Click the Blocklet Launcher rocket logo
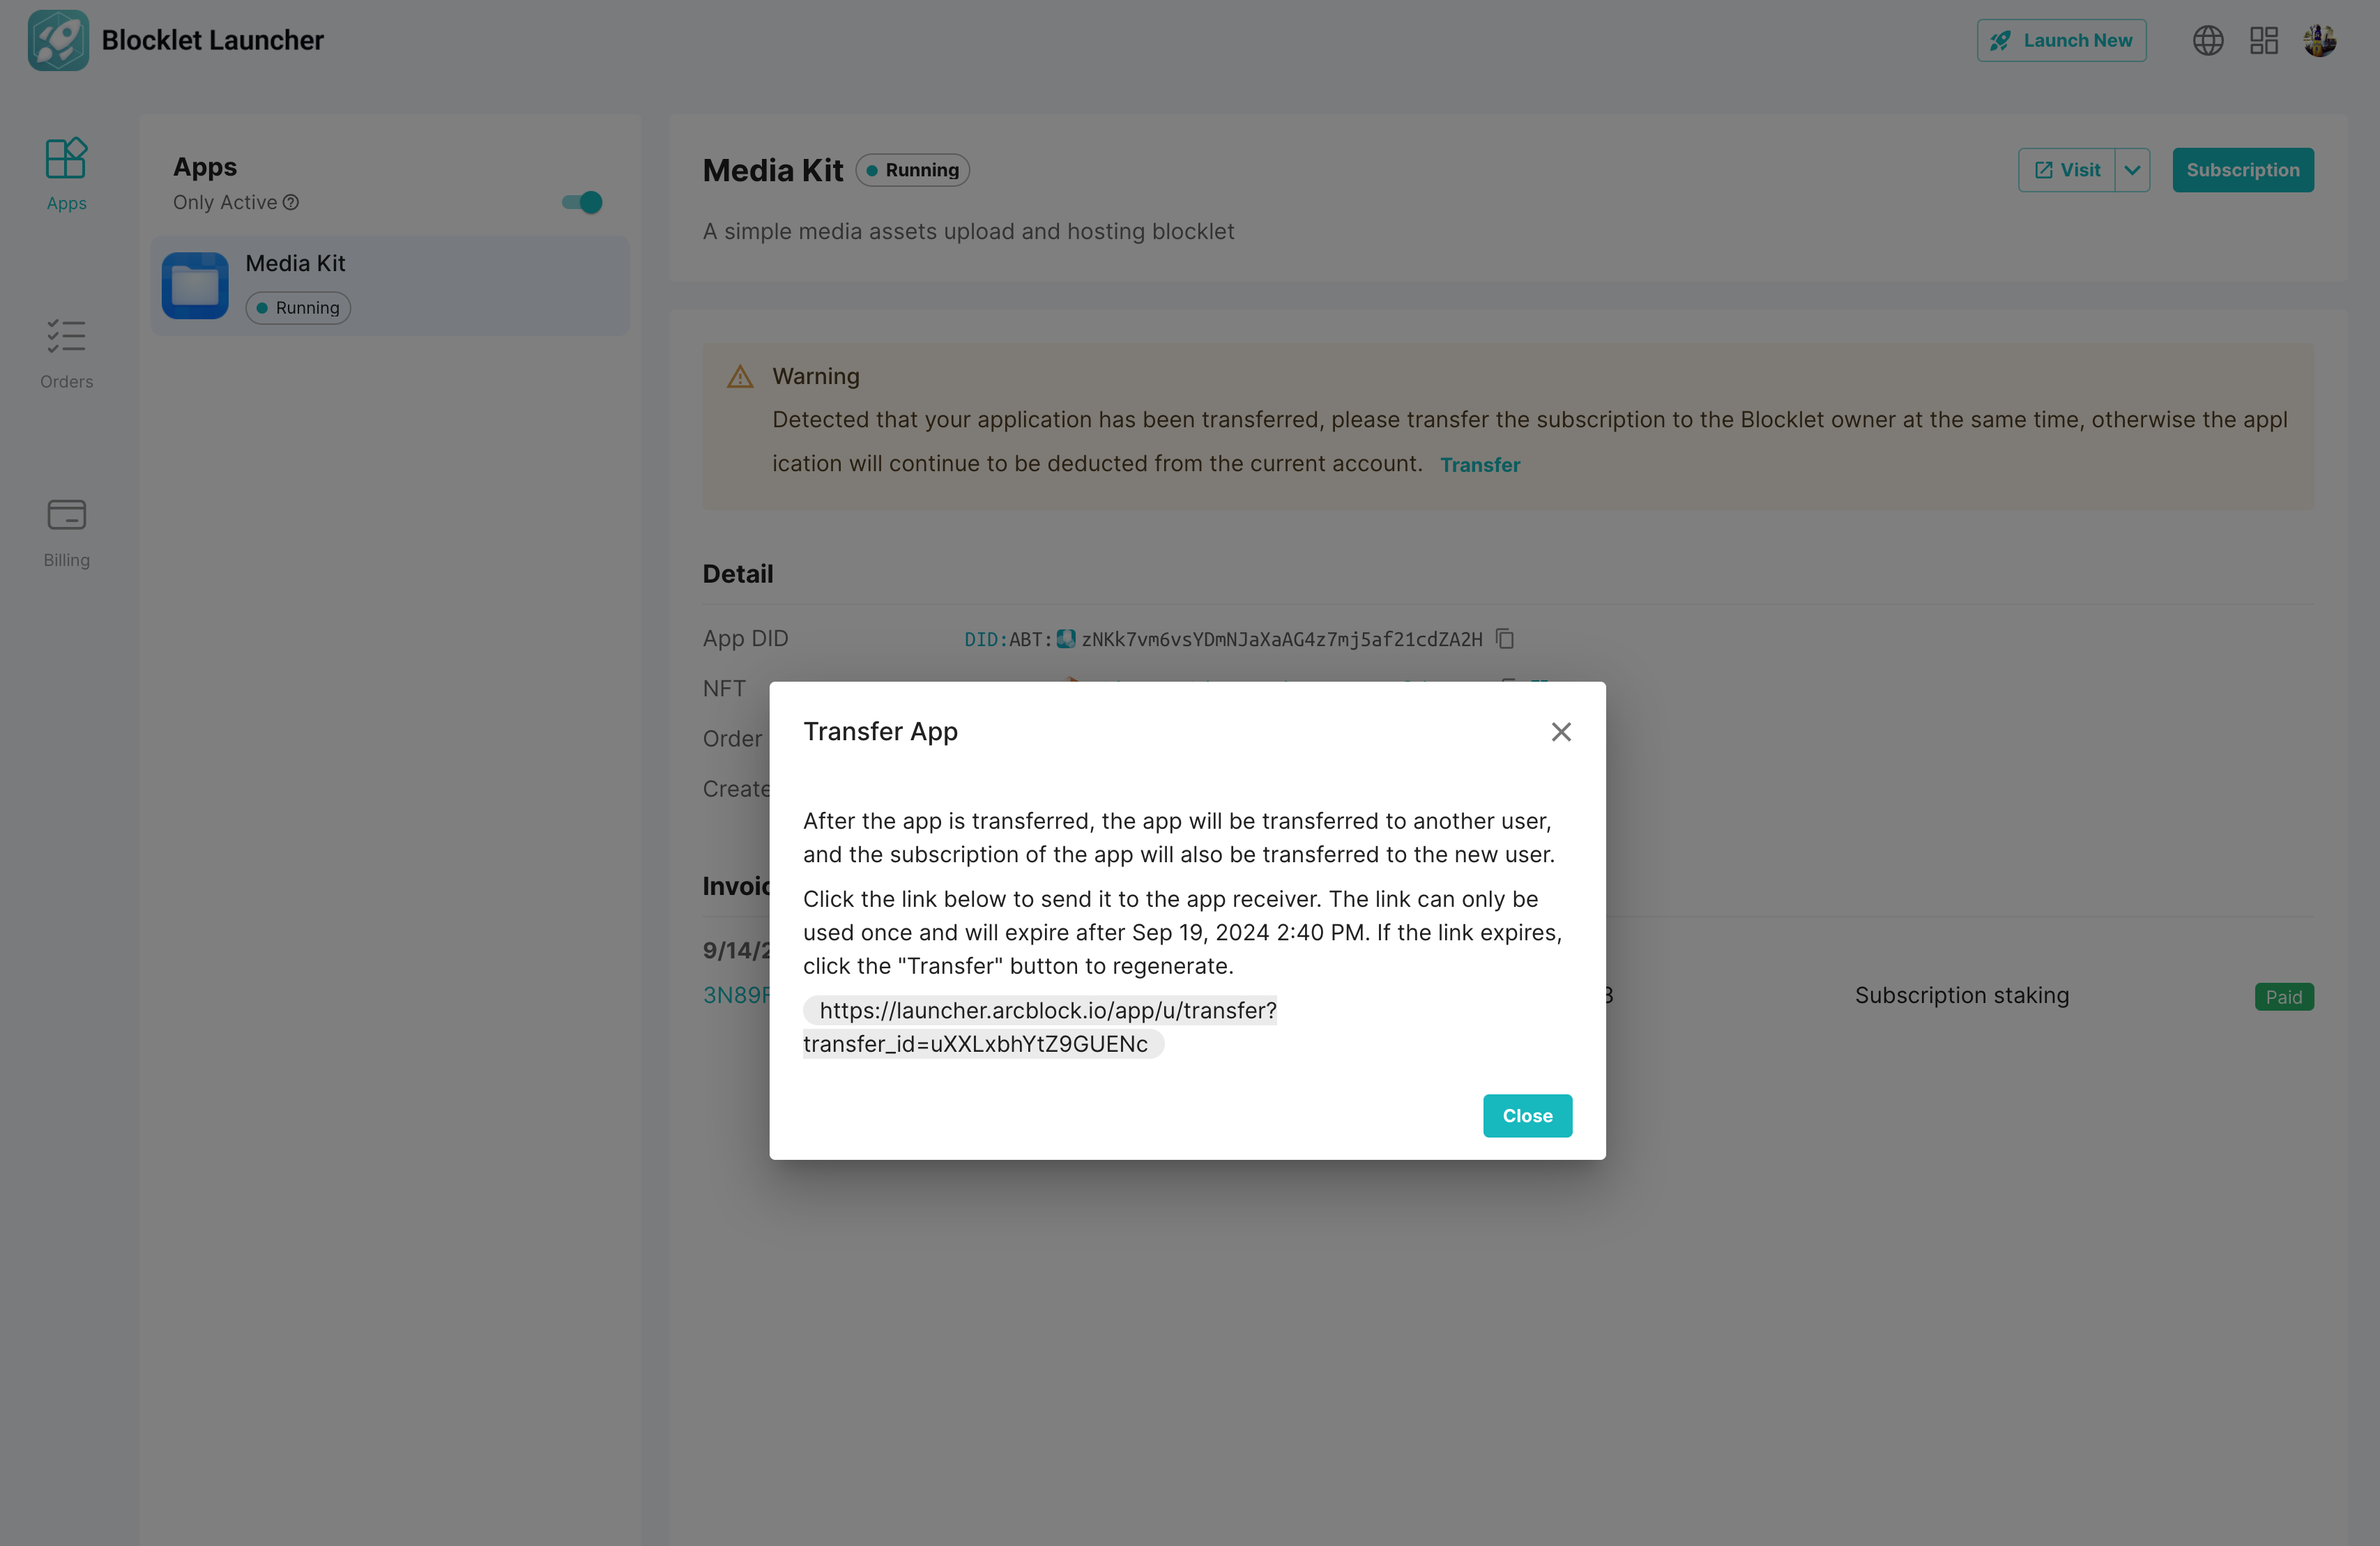Screen dimensions: 2380x1546 coord(58,40)
